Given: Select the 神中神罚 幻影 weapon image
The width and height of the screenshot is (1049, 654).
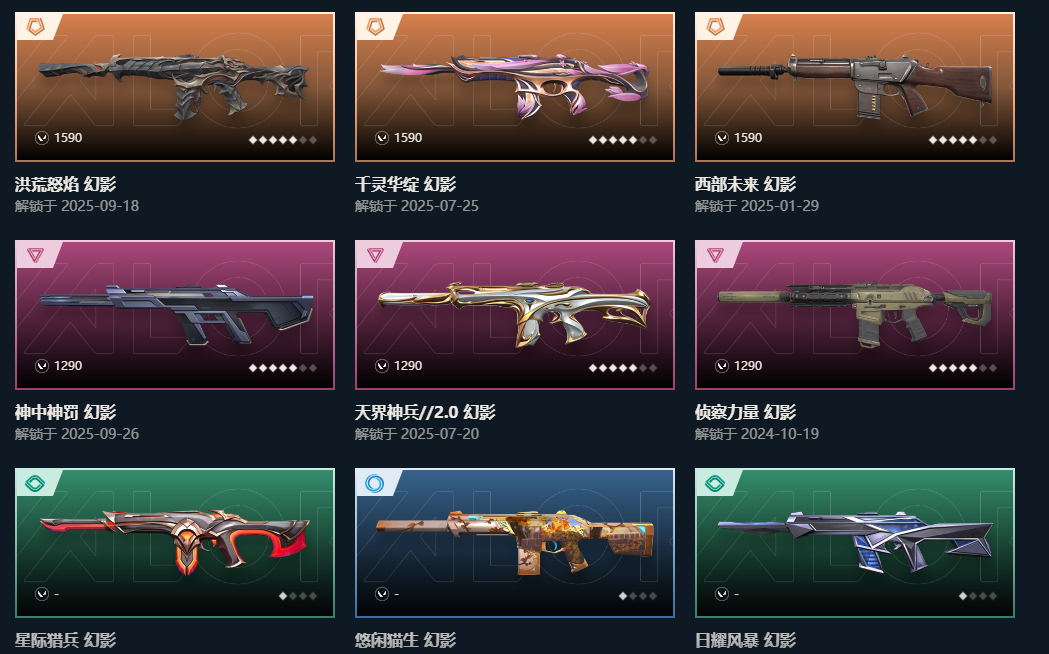Looking at the screenshot, I should 175,313.
